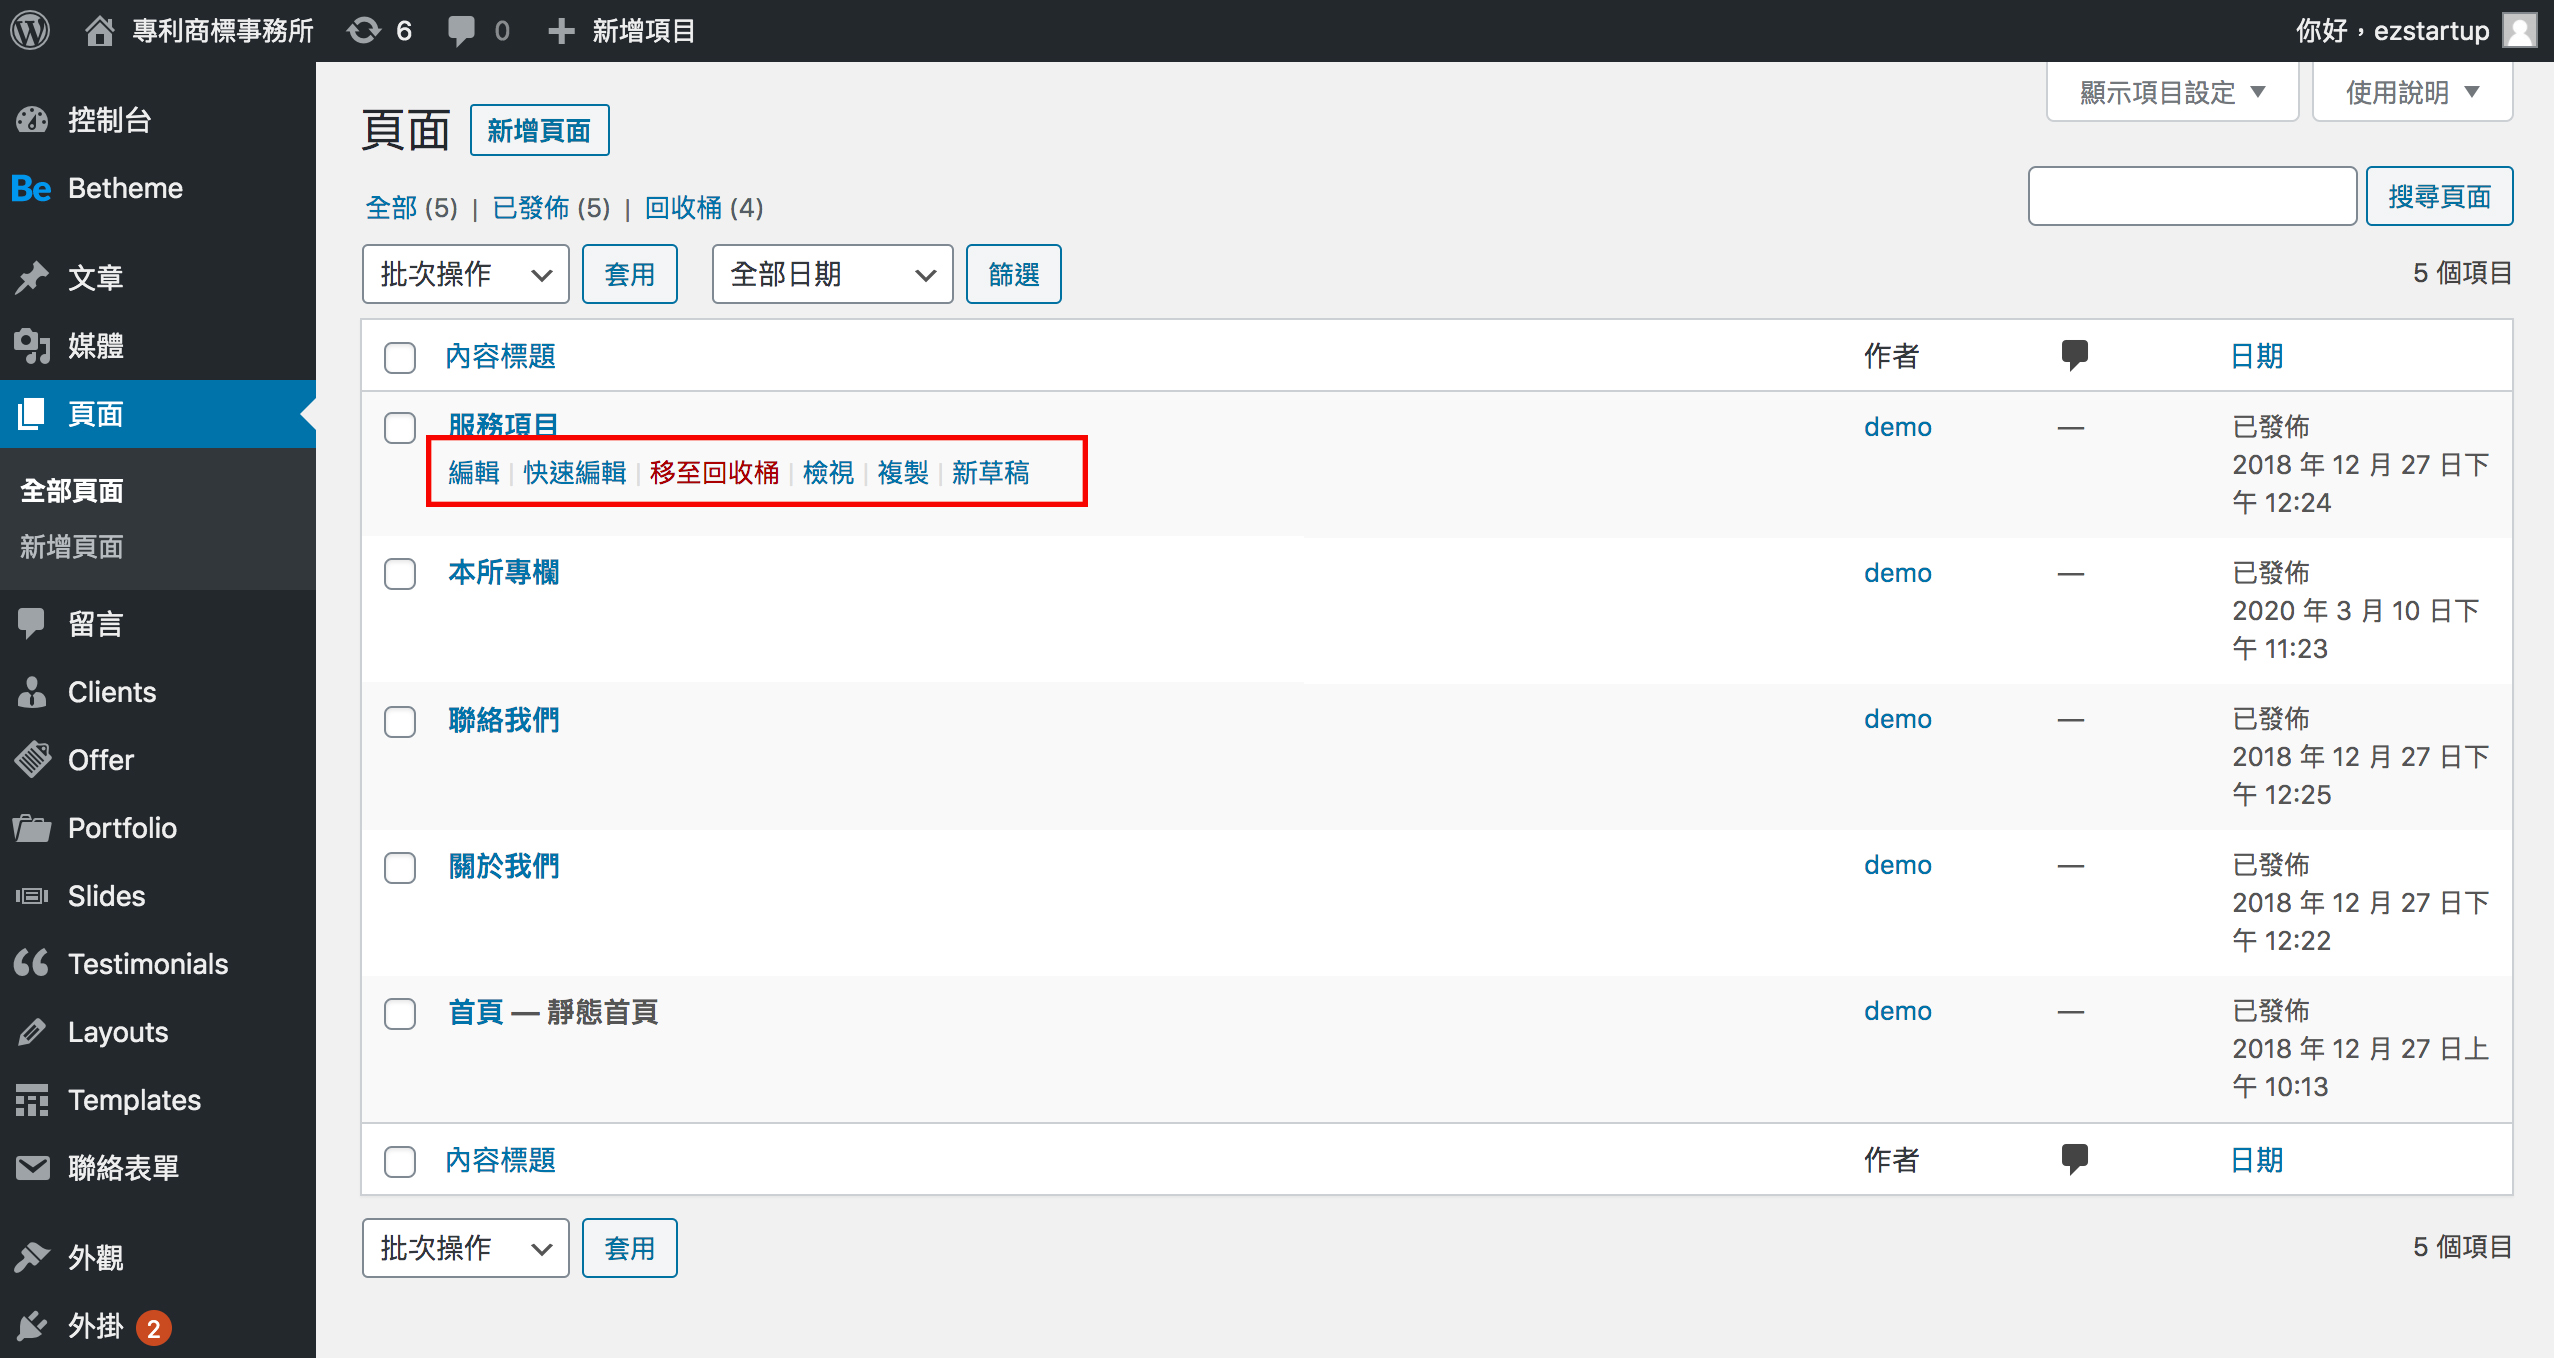Select 快速編輯 for the 服務項目 page
This screenshot has width=2554, height=1358.
(573, 472)
